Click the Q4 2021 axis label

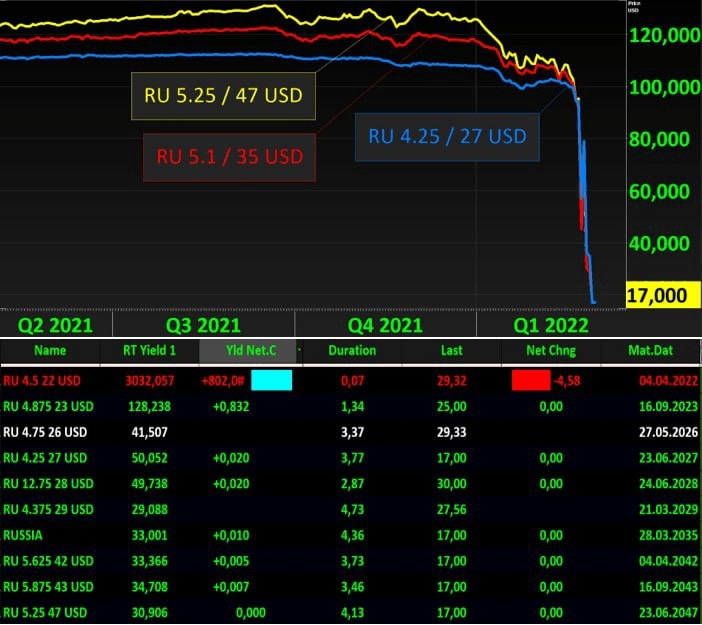[385, 325]
